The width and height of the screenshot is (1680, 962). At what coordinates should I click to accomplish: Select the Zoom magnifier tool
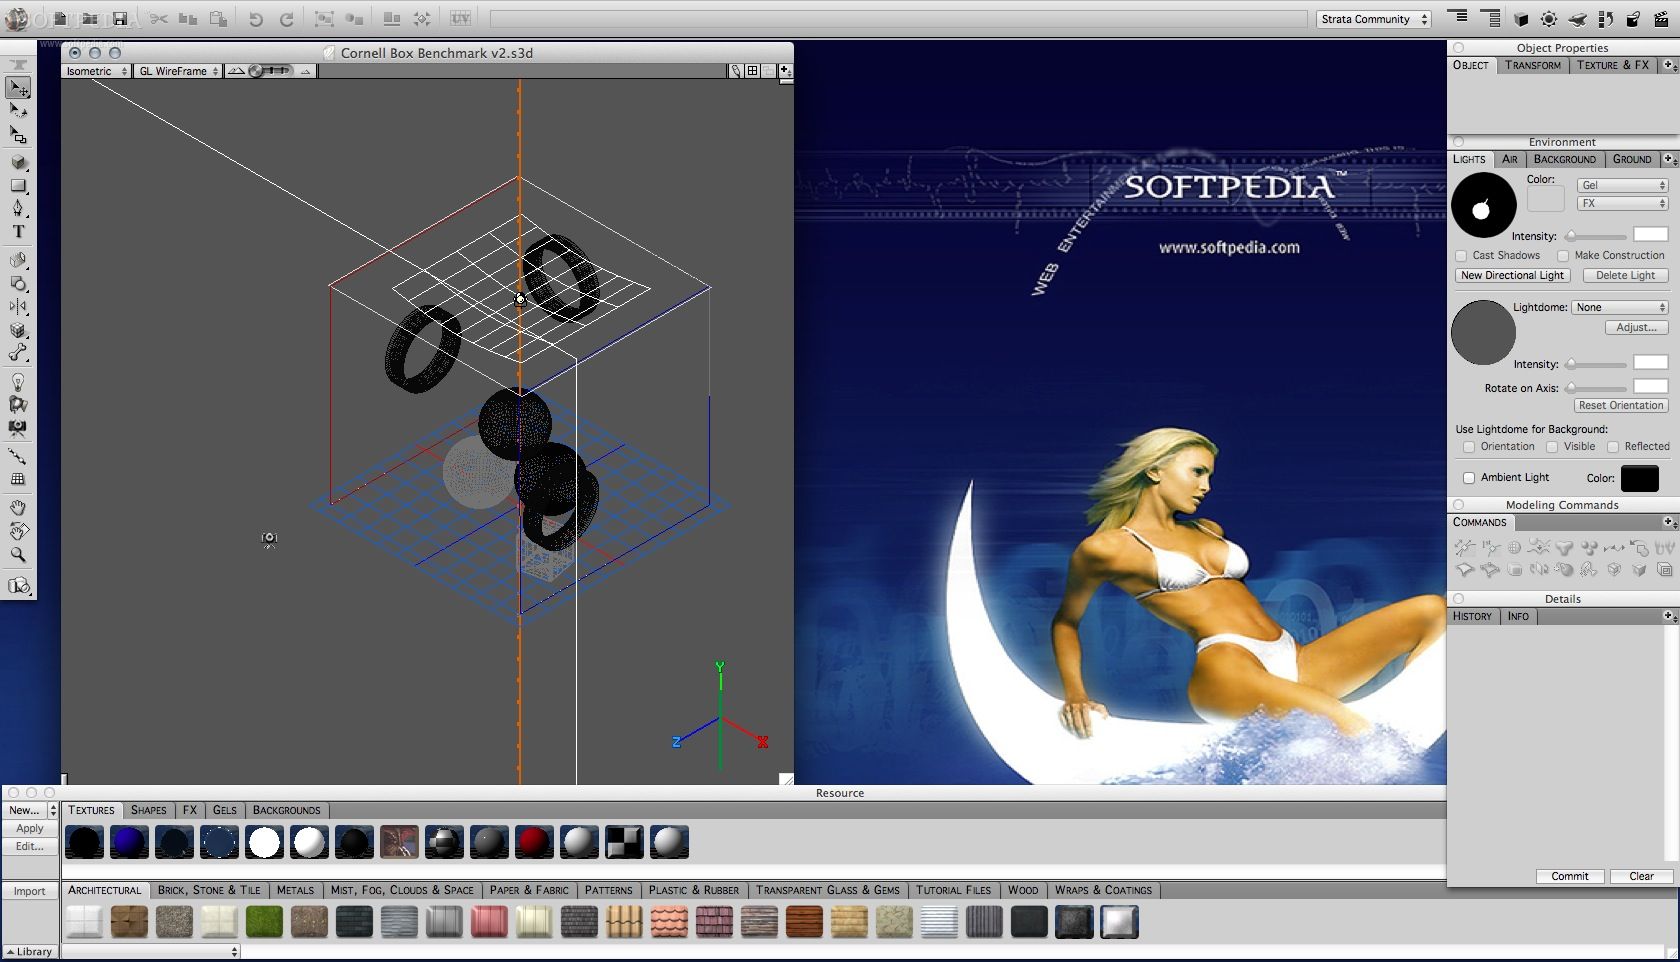18,554
